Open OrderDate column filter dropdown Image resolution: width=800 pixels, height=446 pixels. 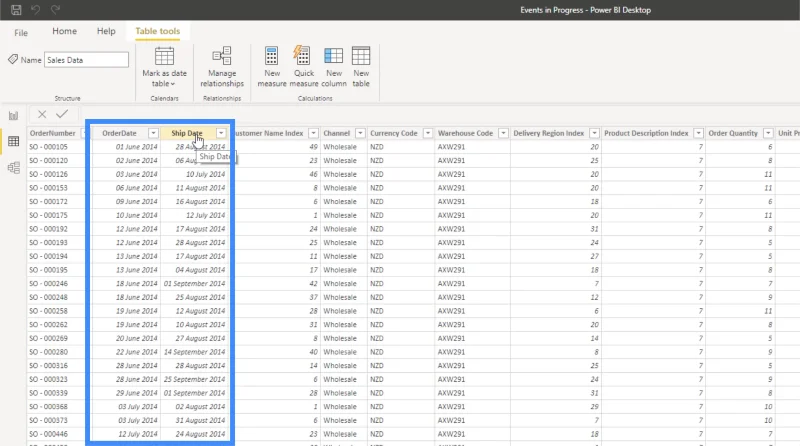(153, 133)
